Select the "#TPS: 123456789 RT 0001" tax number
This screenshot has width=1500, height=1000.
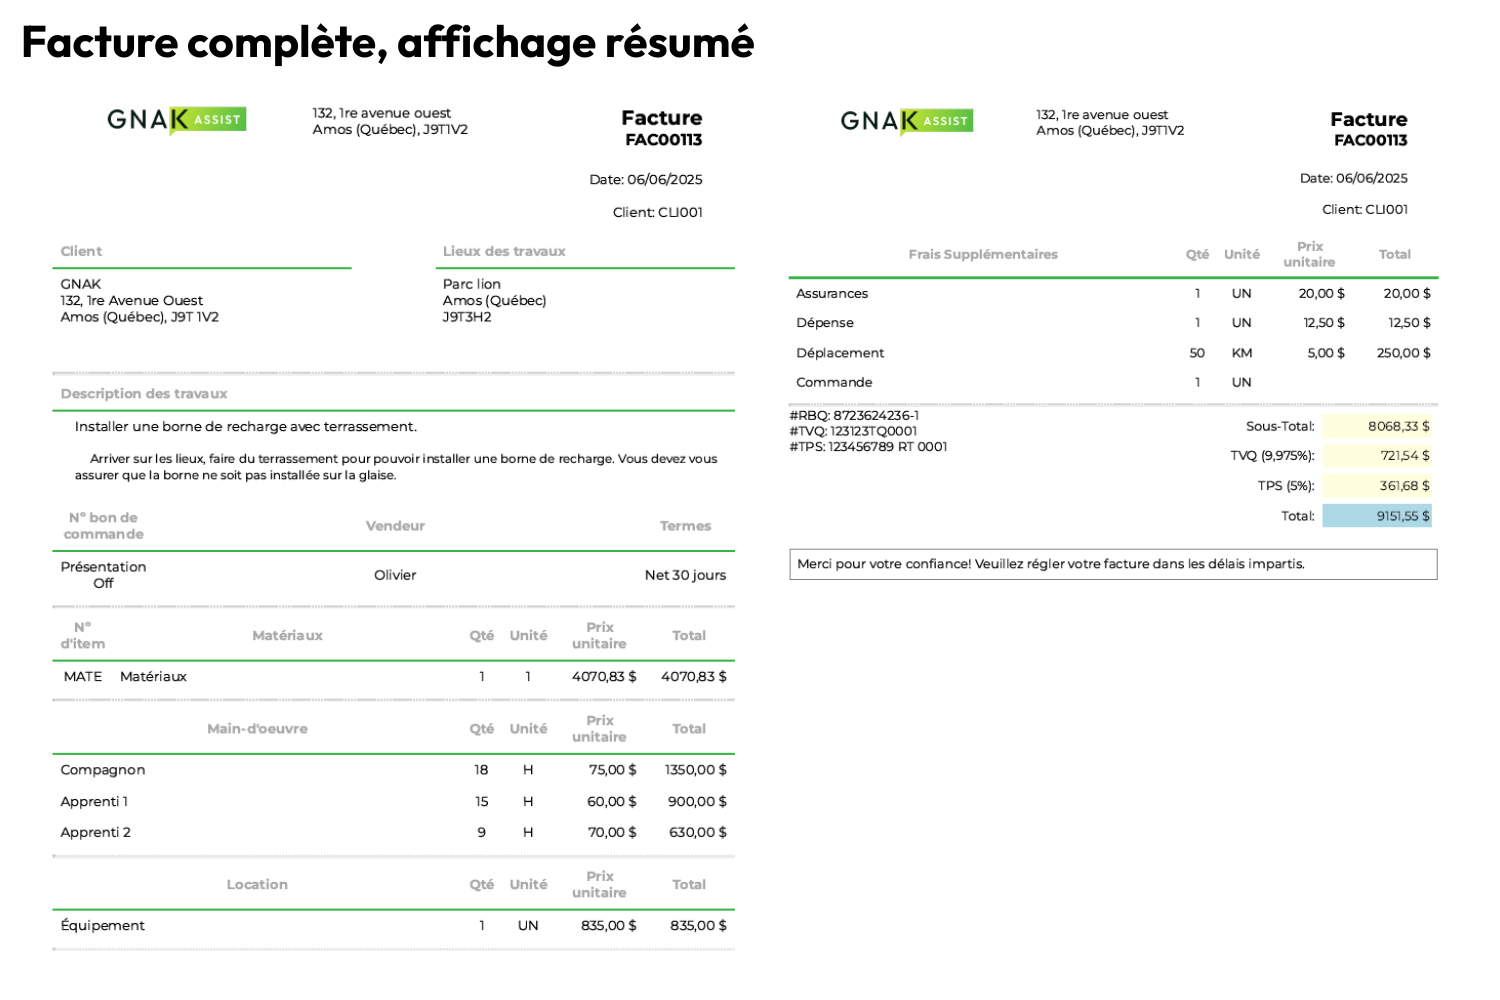pyautogui.click(x=868, y=447)
